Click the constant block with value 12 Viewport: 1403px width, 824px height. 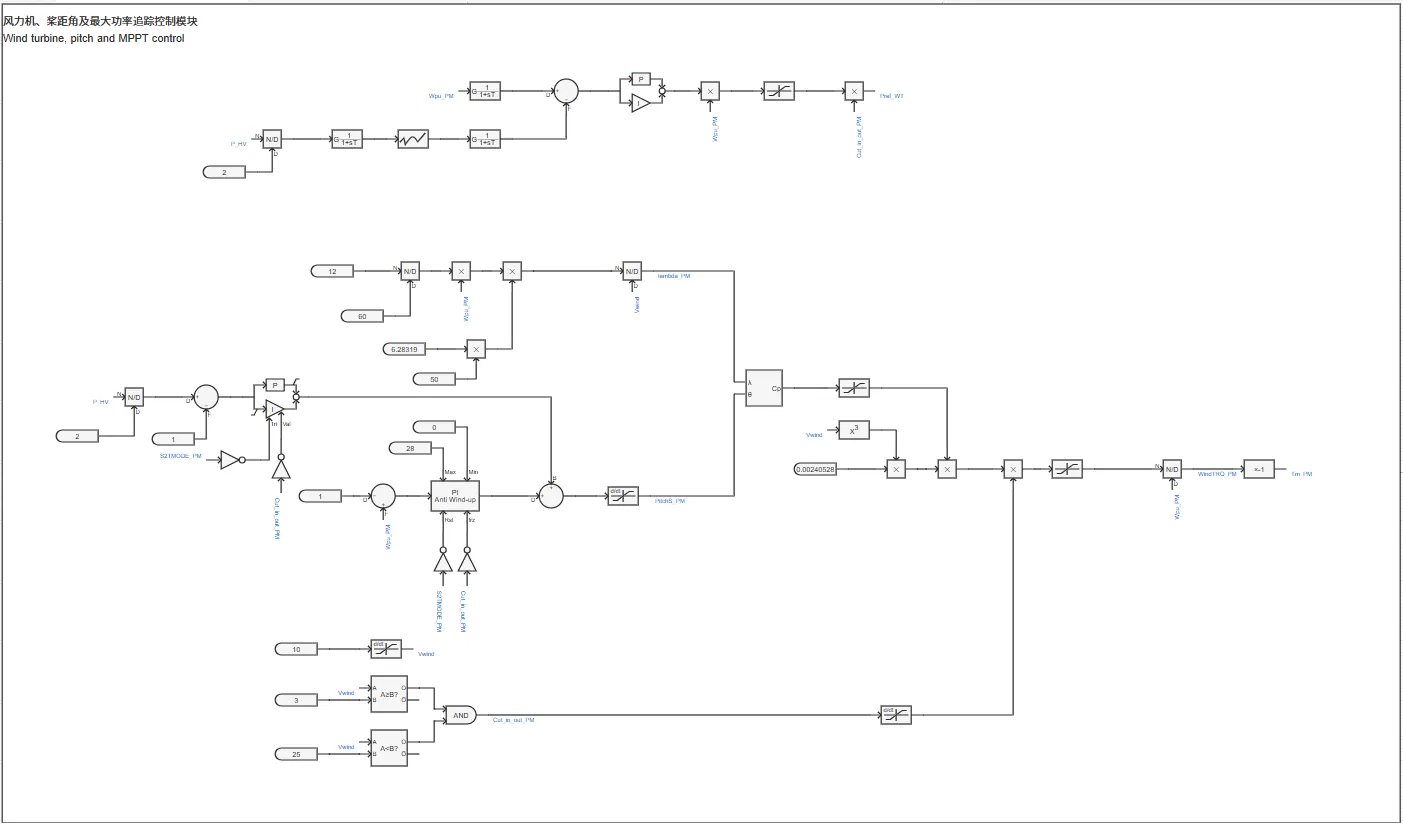(333, 271)
